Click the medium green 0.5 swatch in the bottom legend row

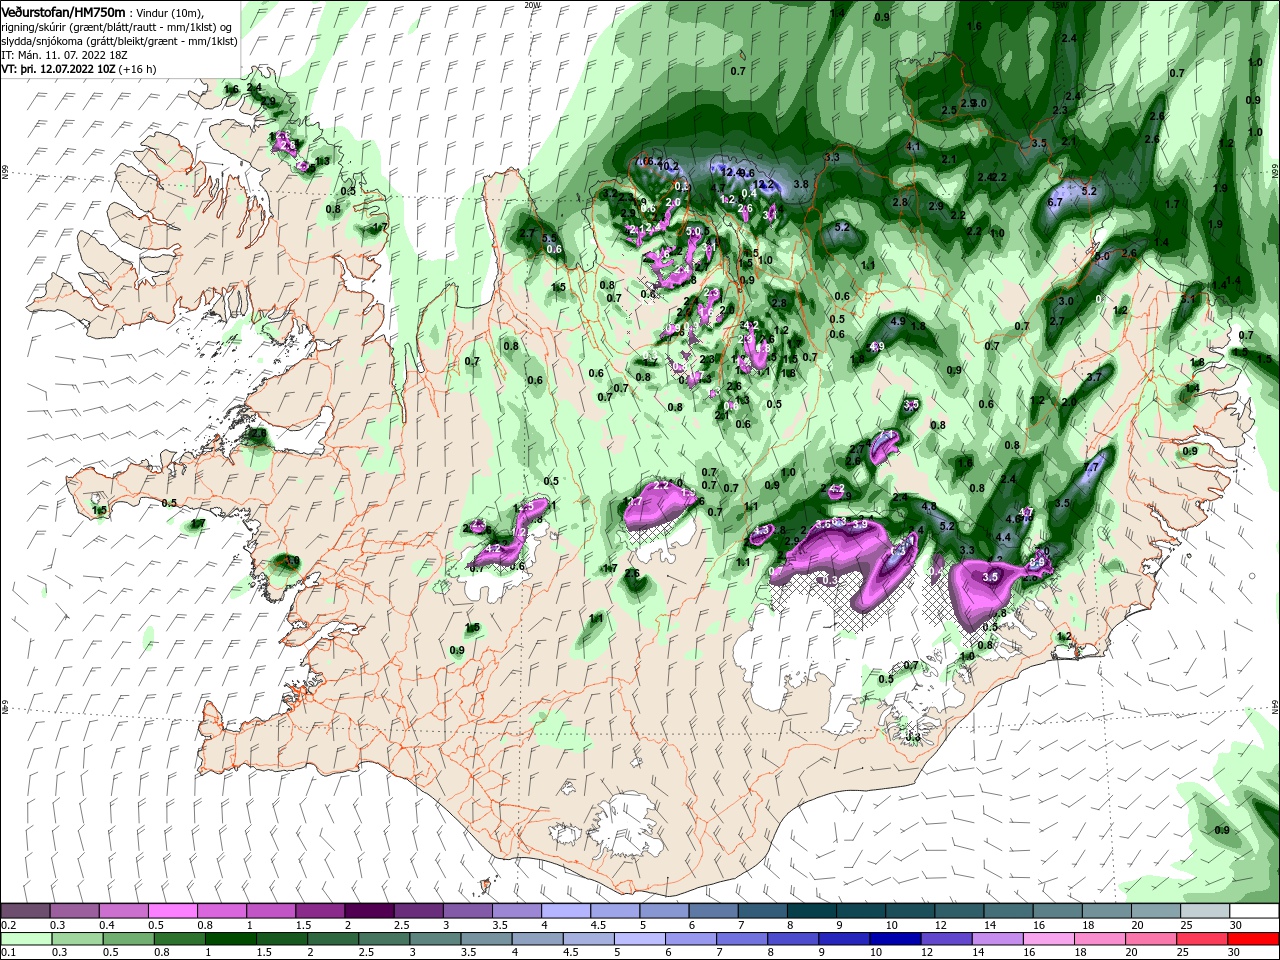pyautogui.click(x=128, y=939)
